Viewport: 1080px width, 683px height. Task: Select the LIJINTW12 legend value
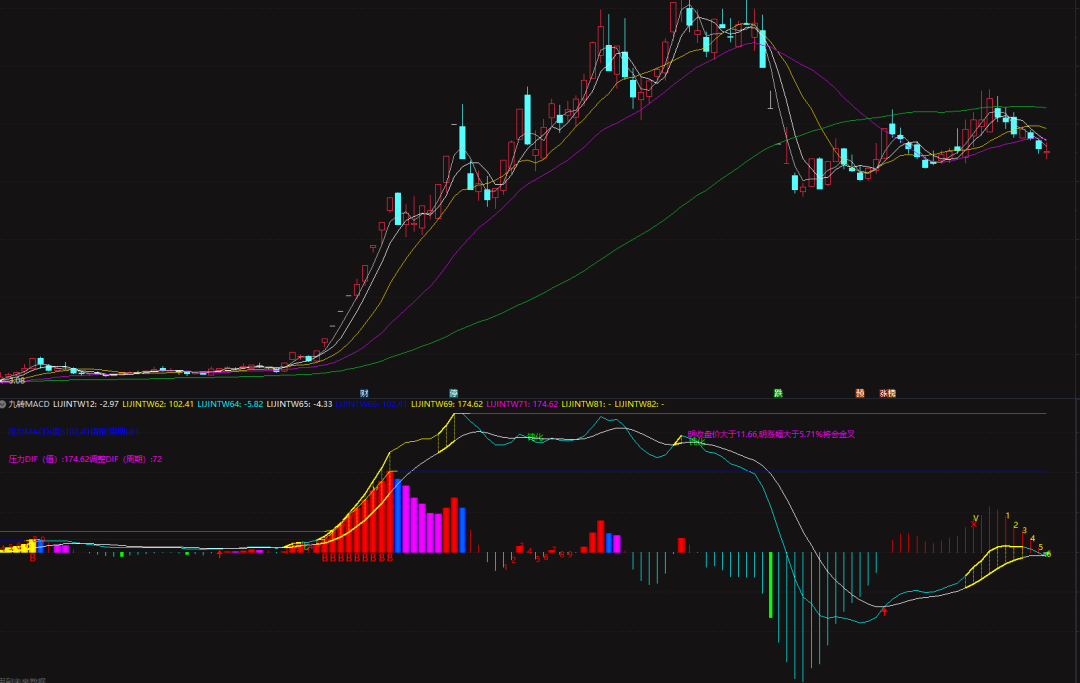point(86,404)
